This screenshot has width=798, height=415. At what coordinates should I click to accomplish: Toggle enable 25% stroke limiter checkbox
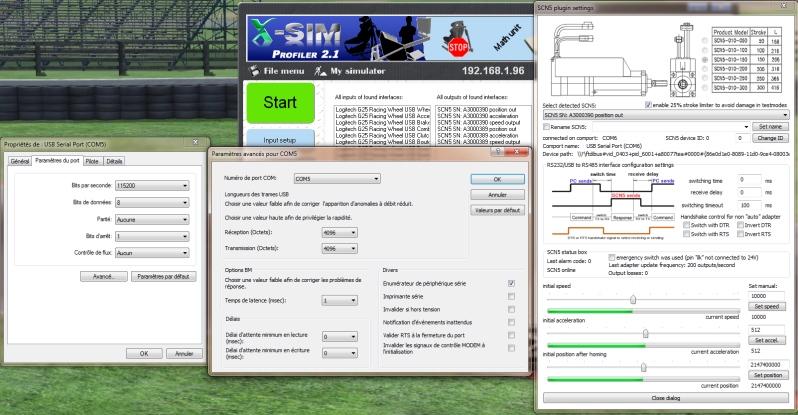(648, 105)
